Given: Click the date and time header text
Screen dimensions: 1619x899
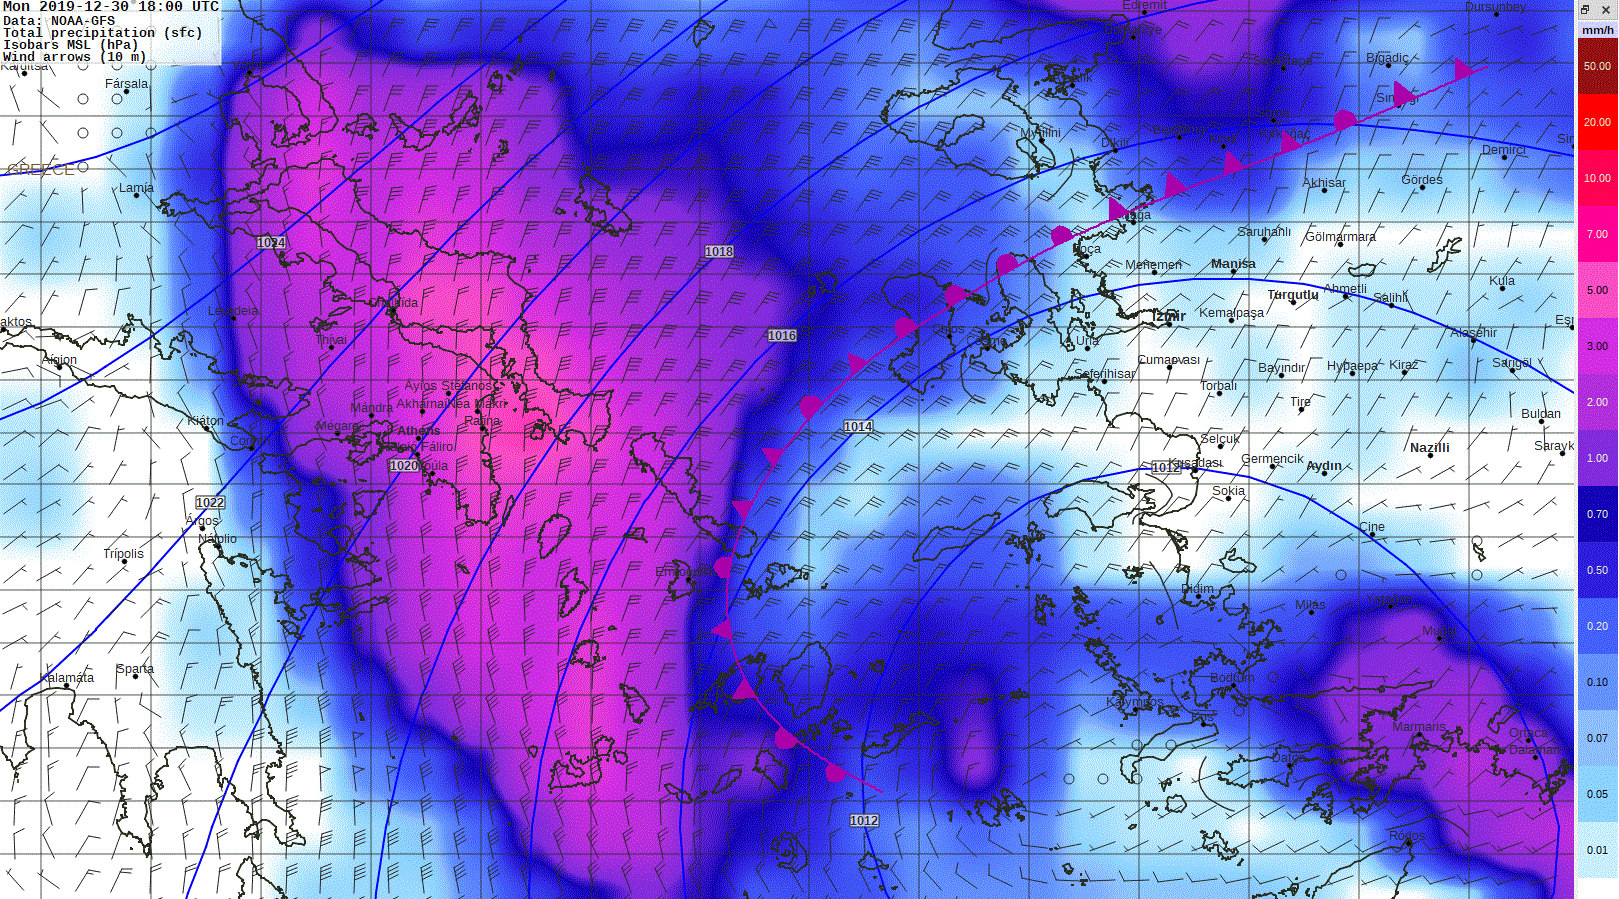Looking at the screenshot, I should [111, 7].
